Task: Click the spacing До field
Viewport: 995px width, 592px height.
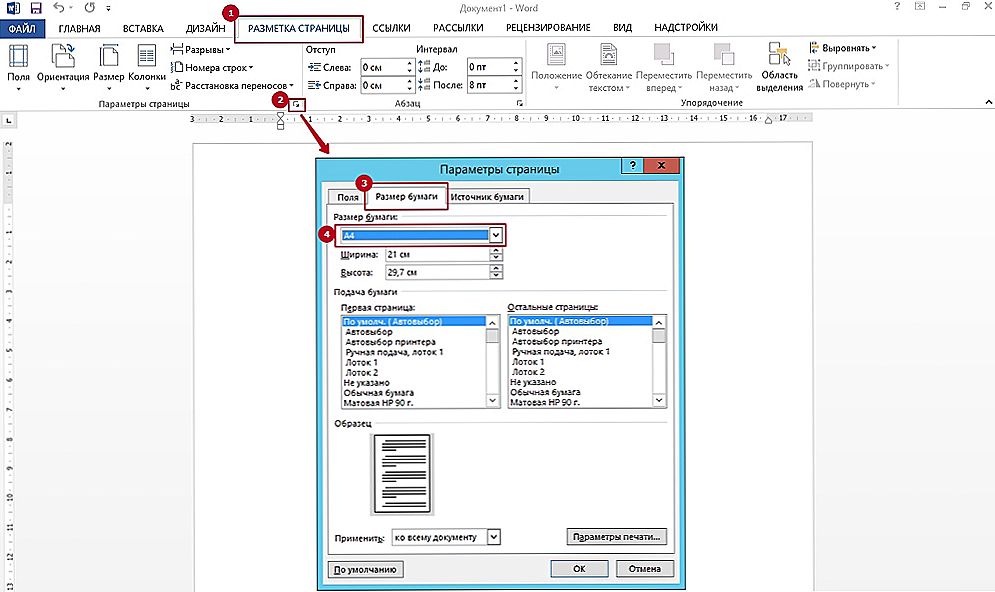Action: pyautogui.click(x=489, y=67)
